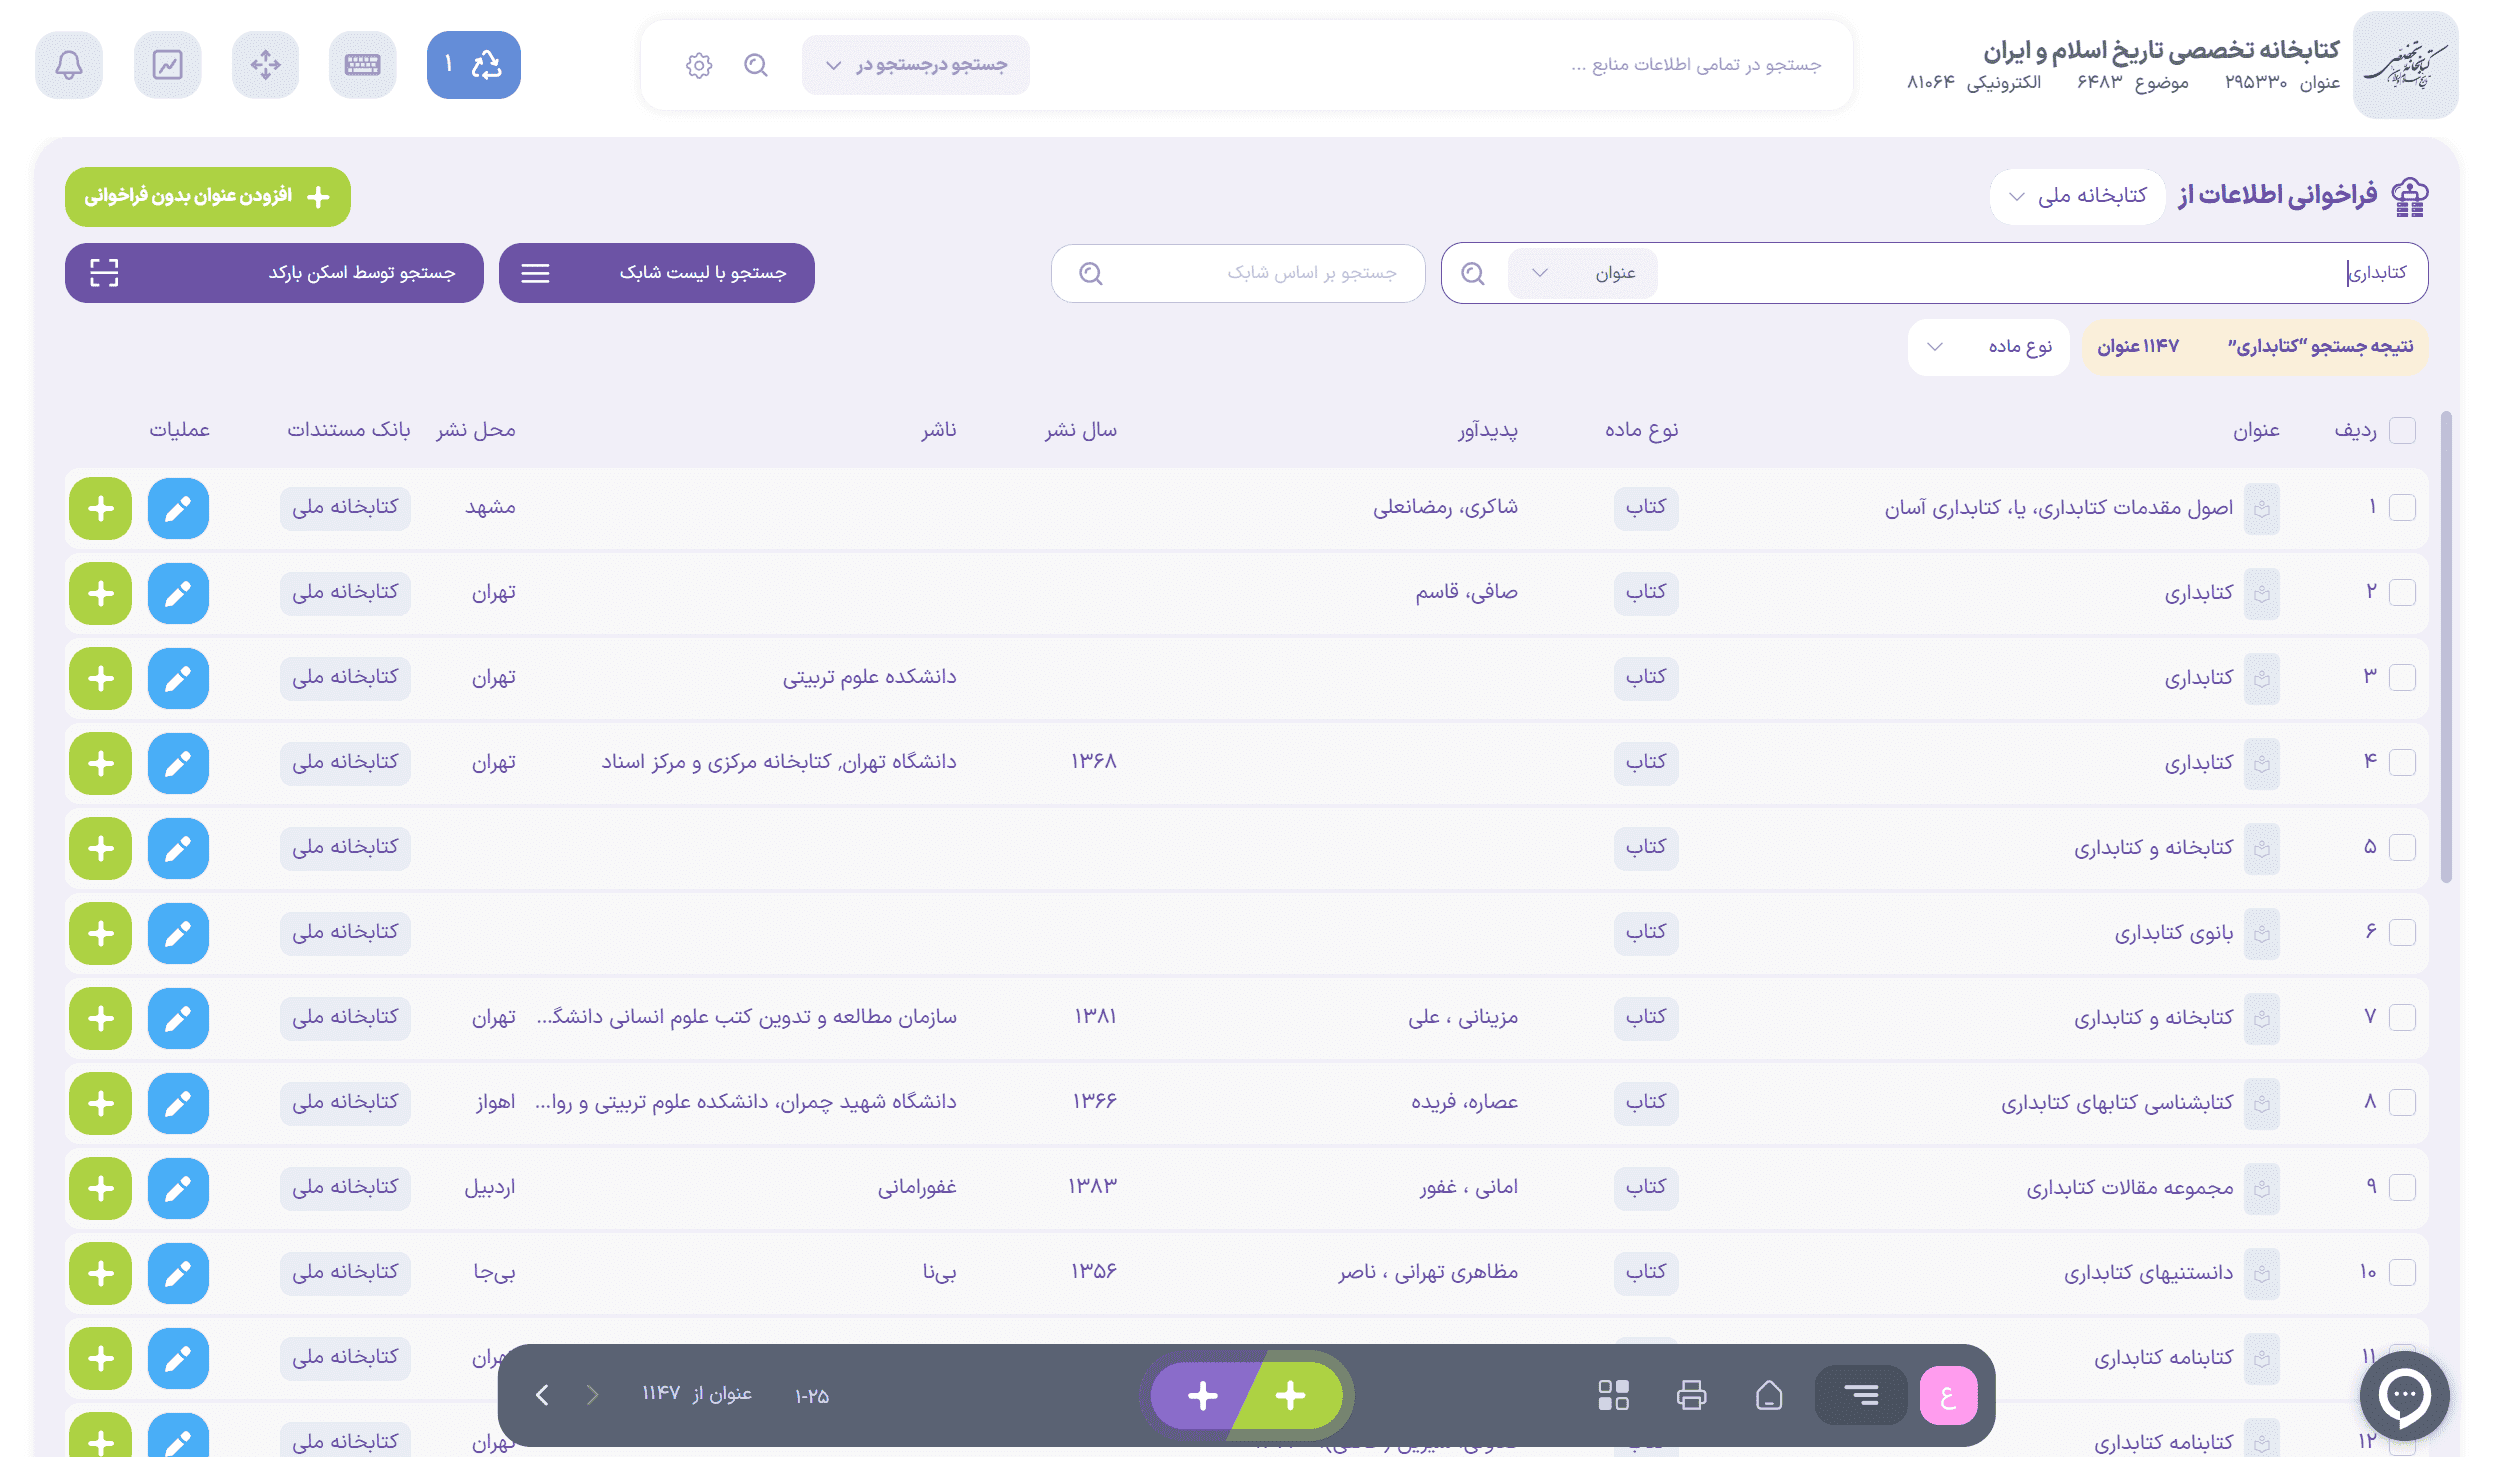This screenshot has width=2494, height=1457.
Task: Click the green add button for row 4
Action: click(100, 763)
